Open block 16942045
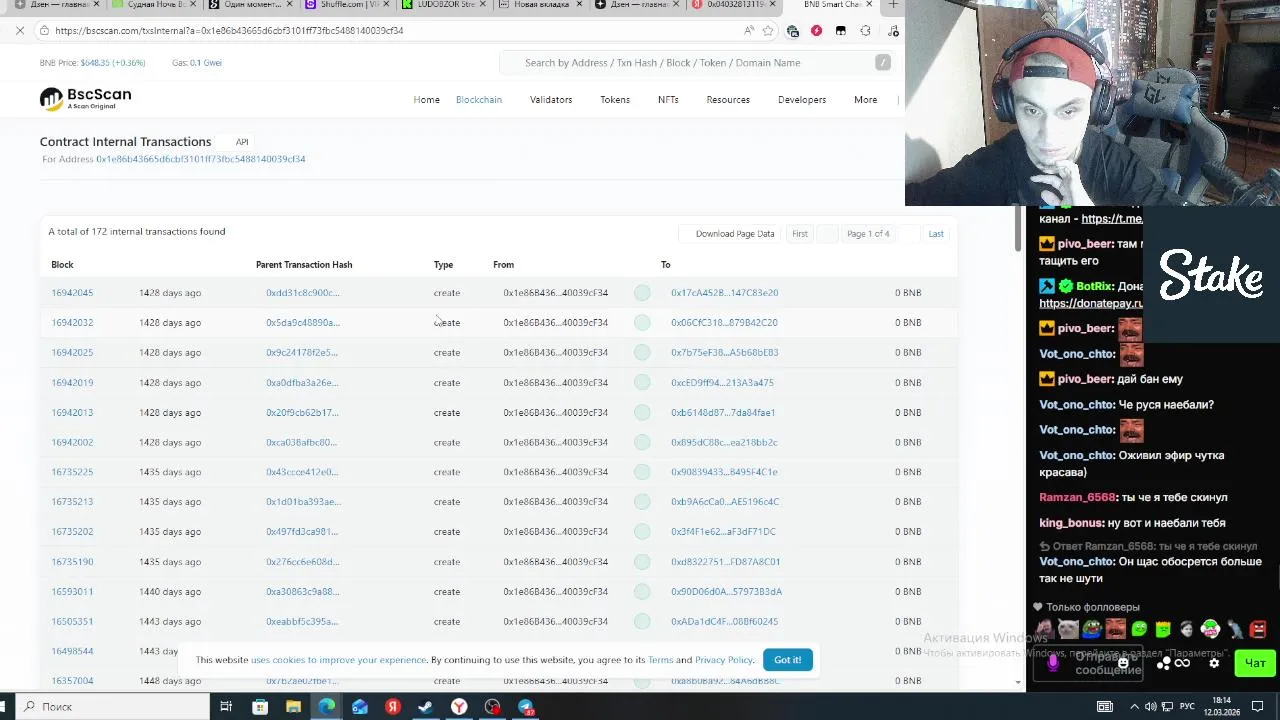This screenshot has width=1280, height=720. tap(72, 293)
